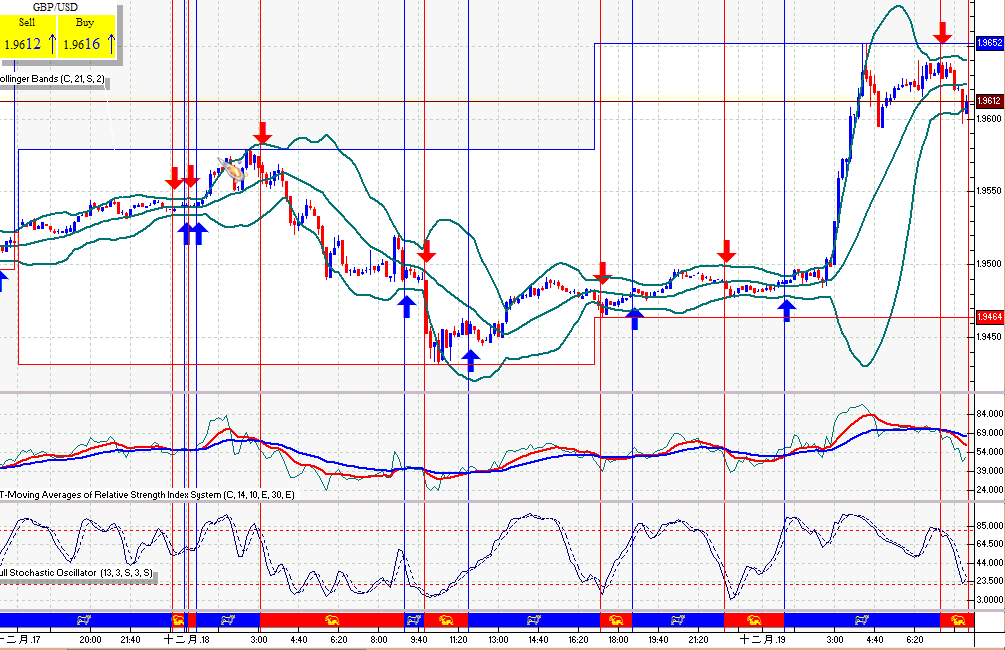Click the 69.000 RSI scale label
This screenshot has height=650, width=1005.
tap(990, 433)
